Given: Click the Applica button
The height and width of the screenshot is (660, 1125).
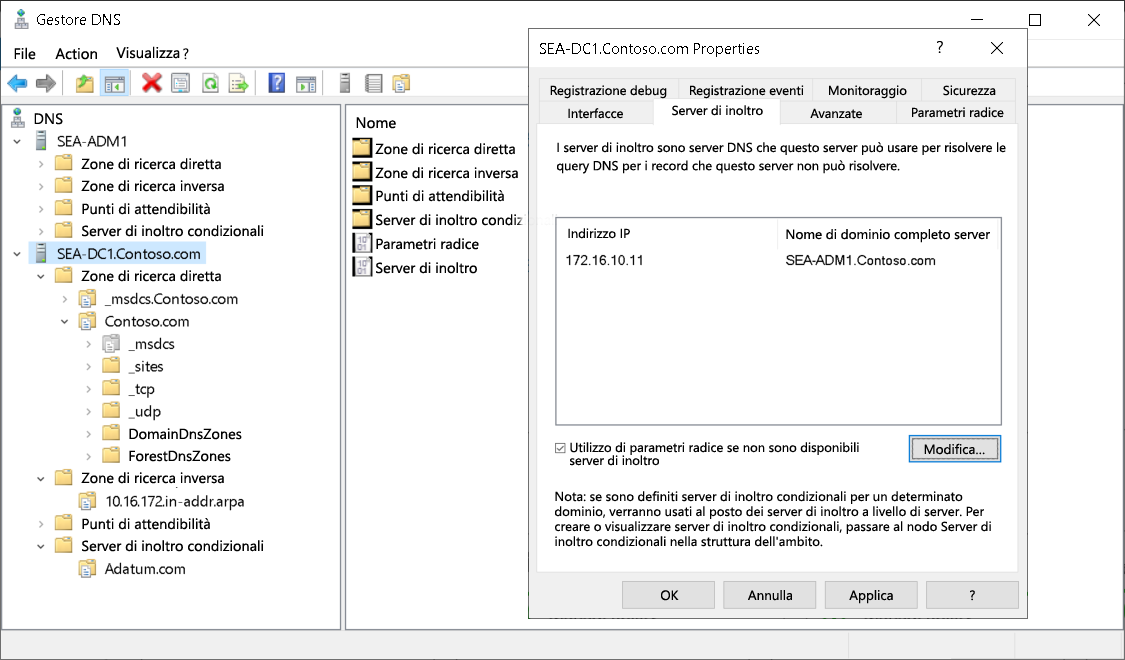Looking at the screenshot, I should pyautogui.click(x=870, y=594).
